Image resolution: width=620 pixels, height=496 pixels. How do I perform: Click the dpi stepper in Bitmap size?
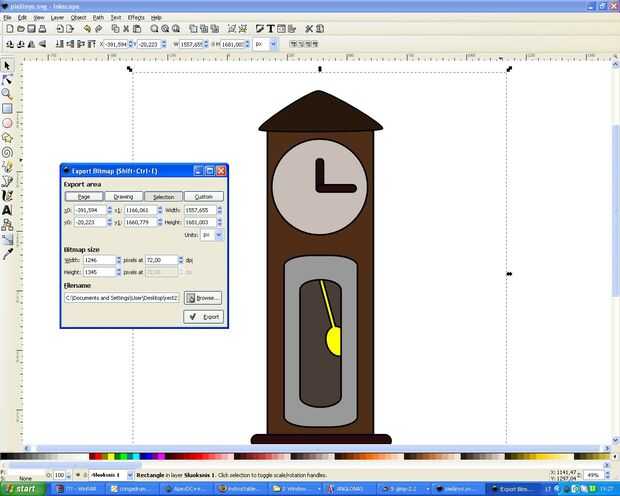[x=181, y=260]
